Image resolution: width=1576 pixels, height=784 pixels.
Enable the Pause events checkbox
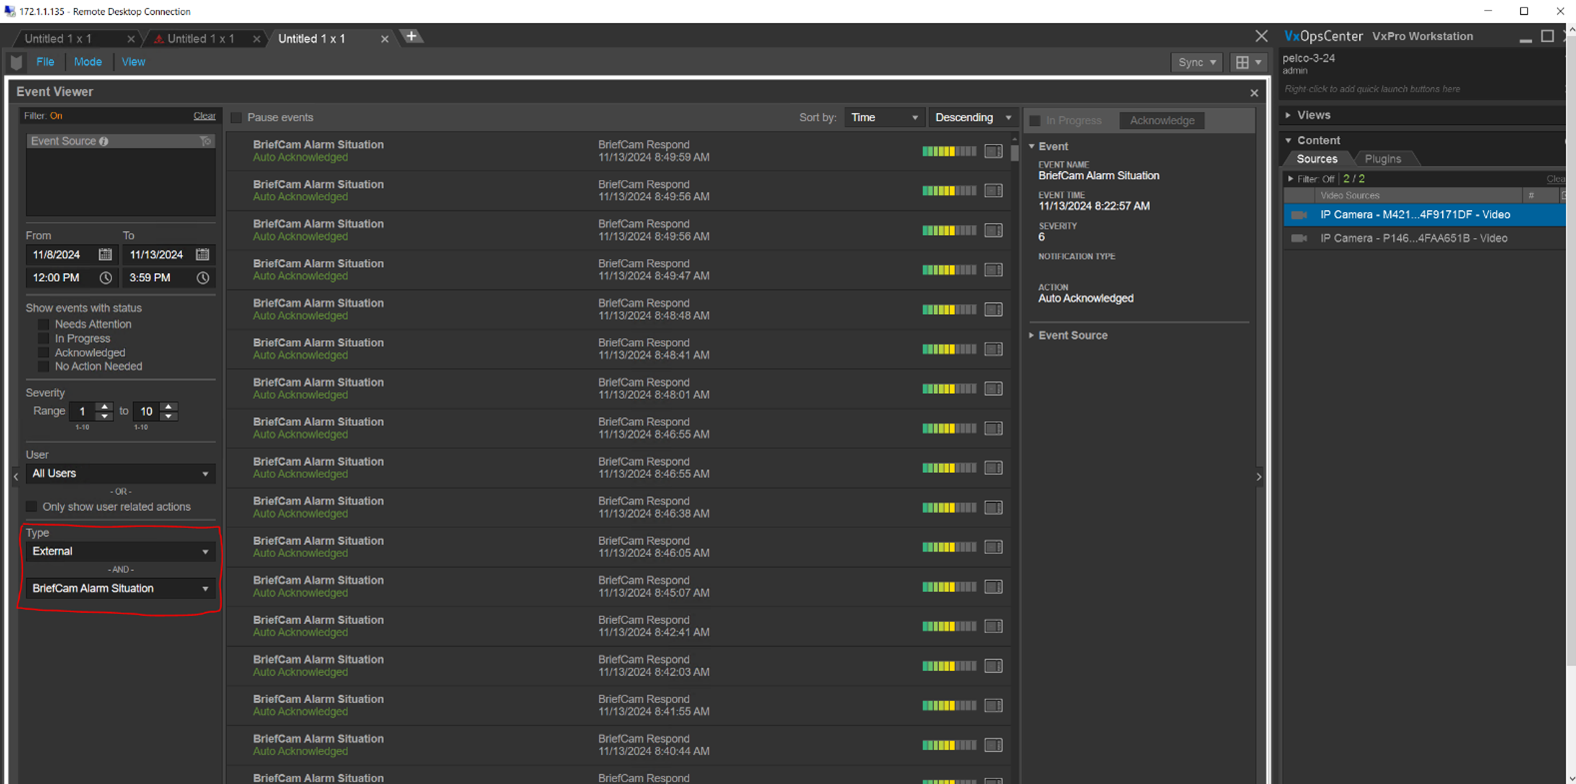click(237, 118)
